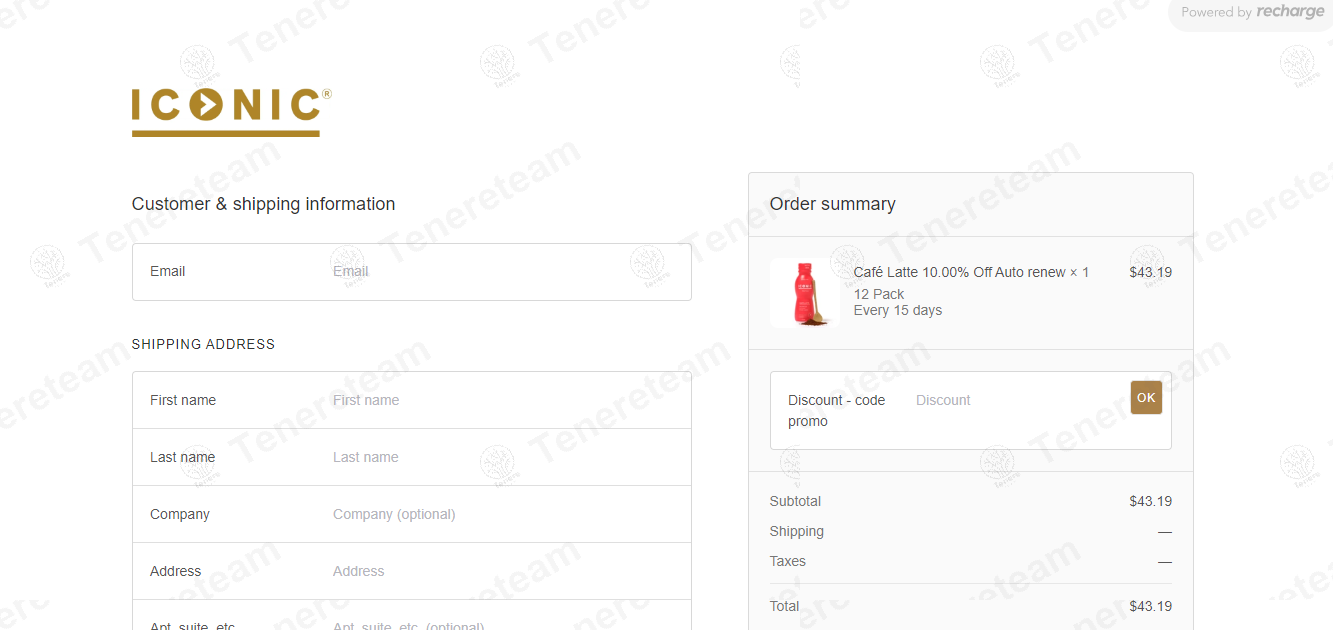
Task: Click the Order summary heading
Action: click(x=832, y=204)
